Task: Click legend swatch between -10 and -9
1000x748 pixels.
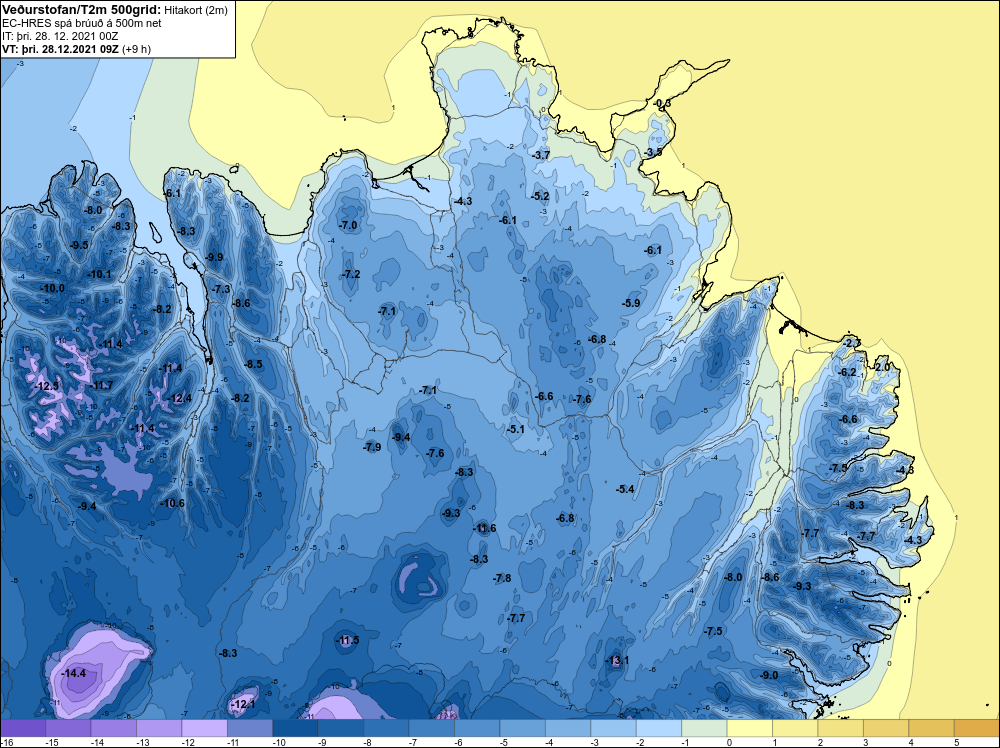Action: 295,728
